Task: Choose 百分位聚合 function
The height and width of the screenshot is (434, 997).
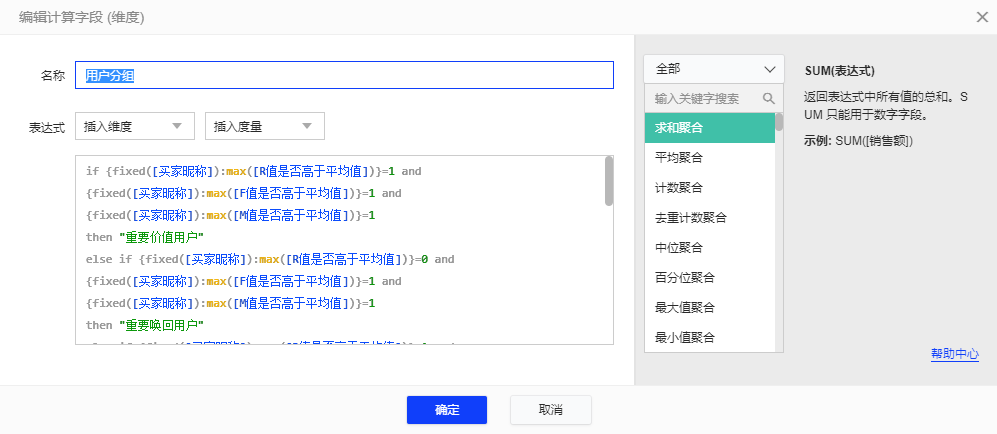Action: click(x=709, y=277)
